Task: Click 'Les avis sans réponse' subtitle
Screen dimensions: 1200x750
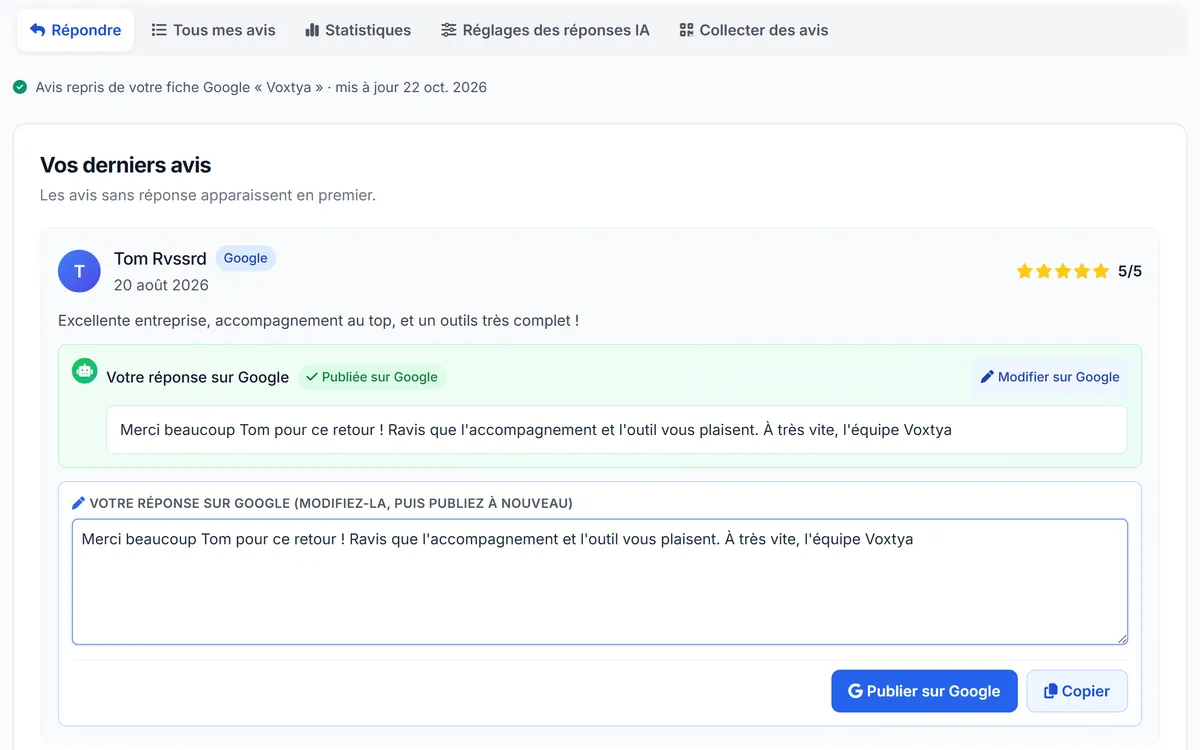Action: click(x=208, y=195)
